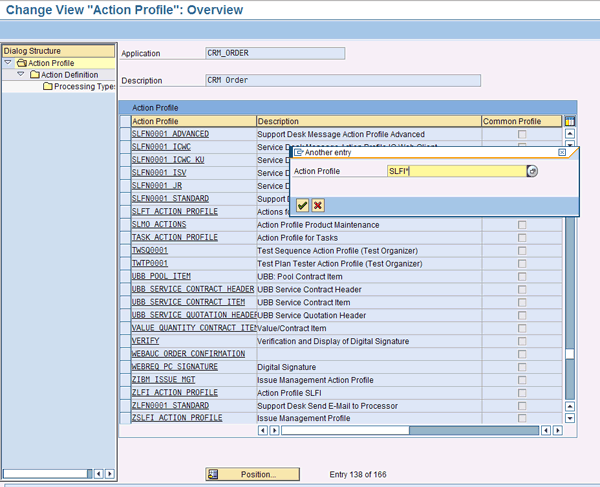Confirm the Another entry dialog with green checkmark

click(x=302, y=205)
